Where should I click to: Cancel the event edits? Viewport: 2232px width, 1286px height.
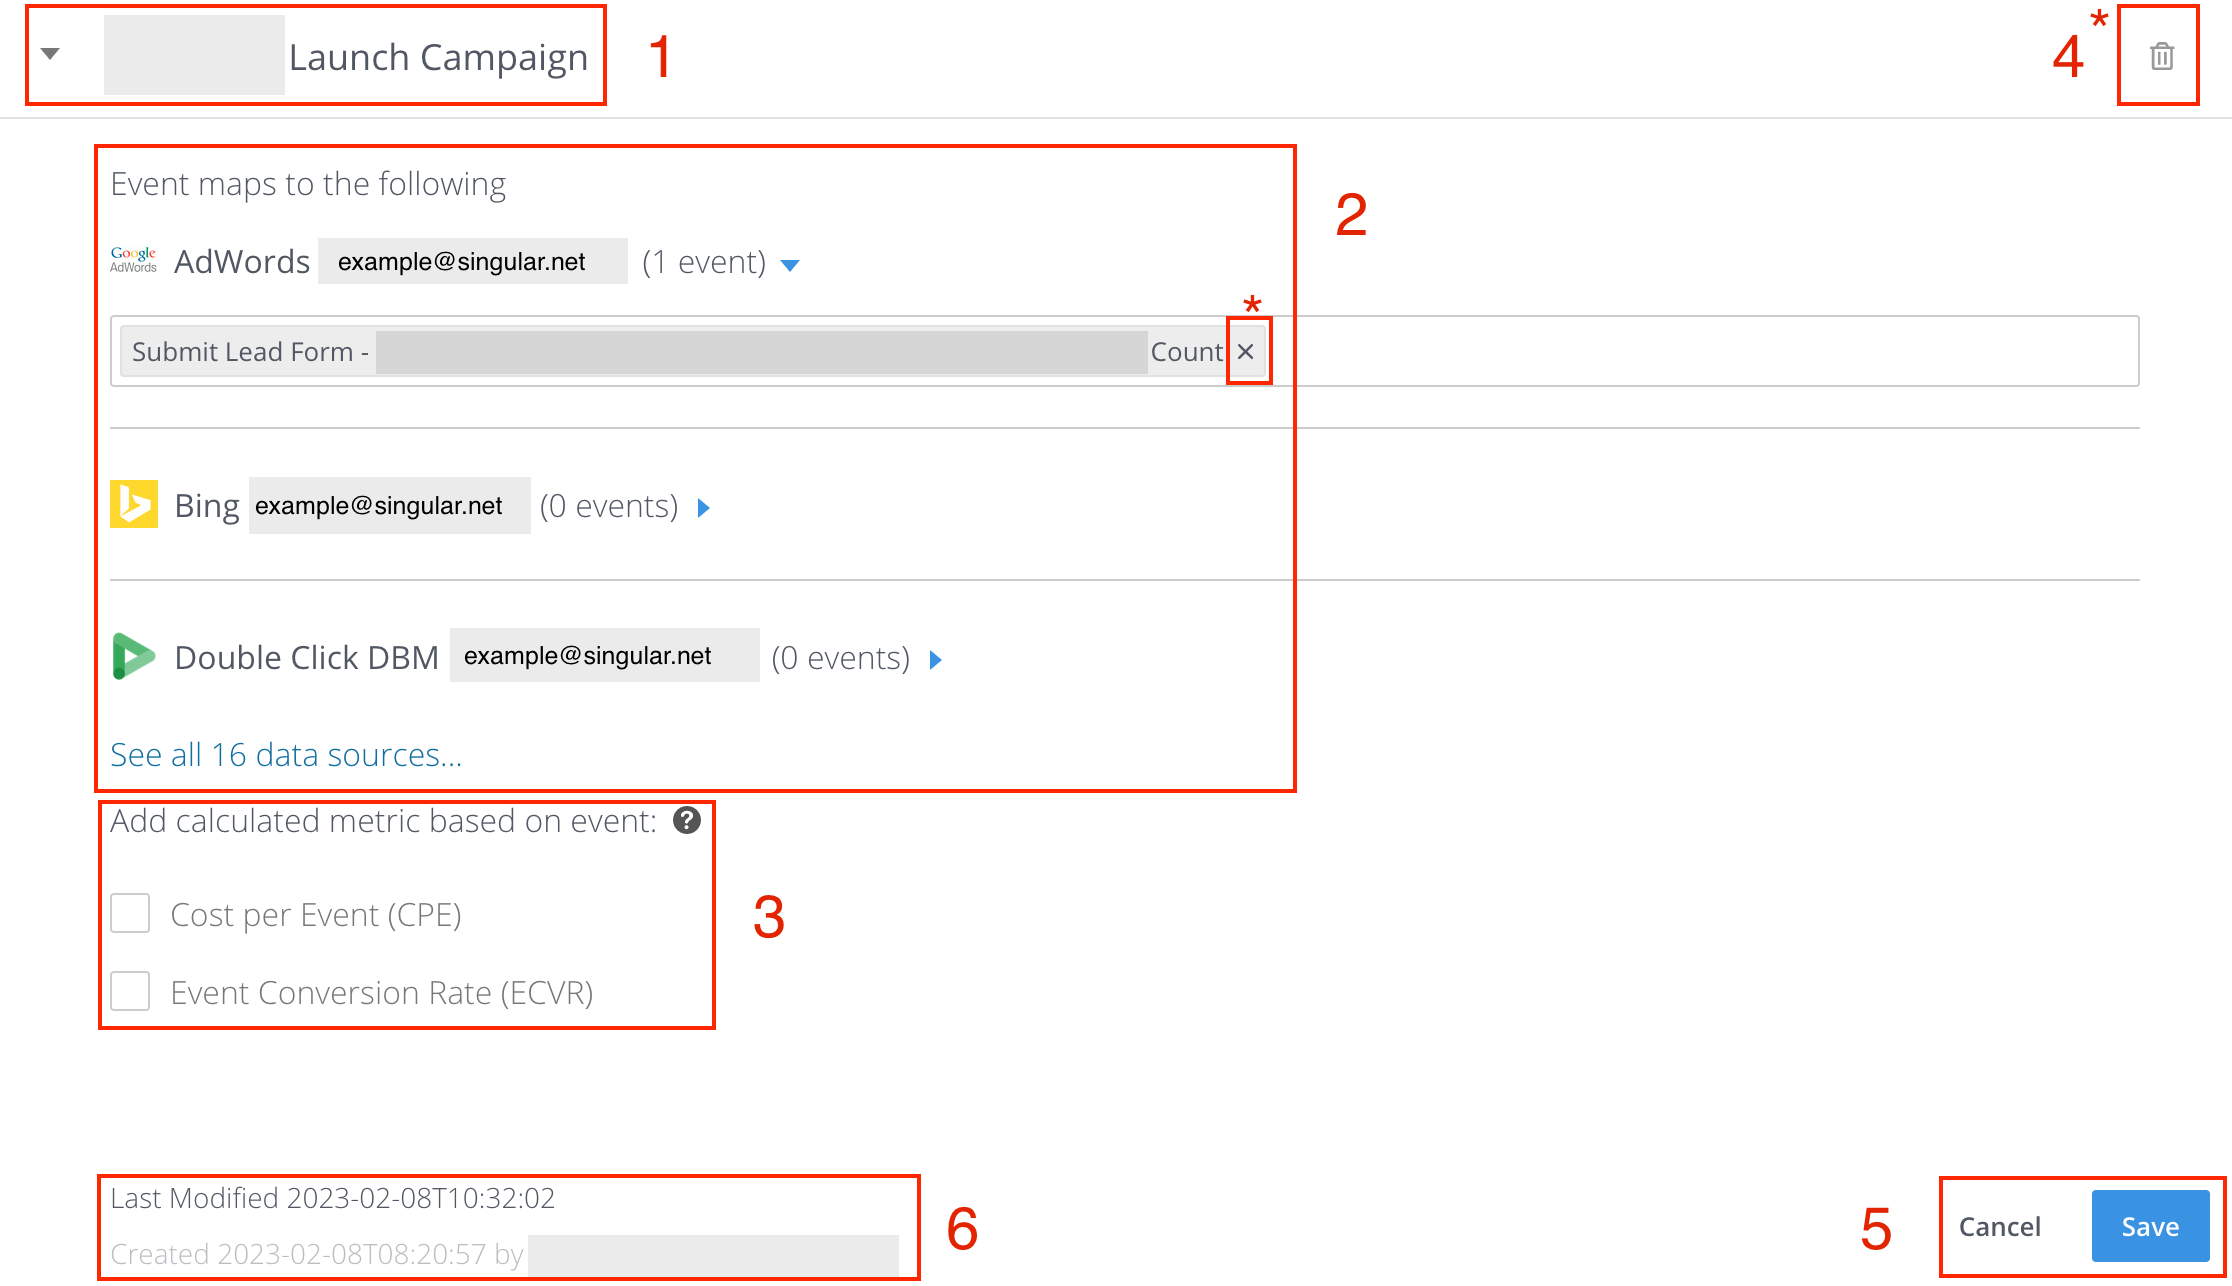pos(2000,1226)
